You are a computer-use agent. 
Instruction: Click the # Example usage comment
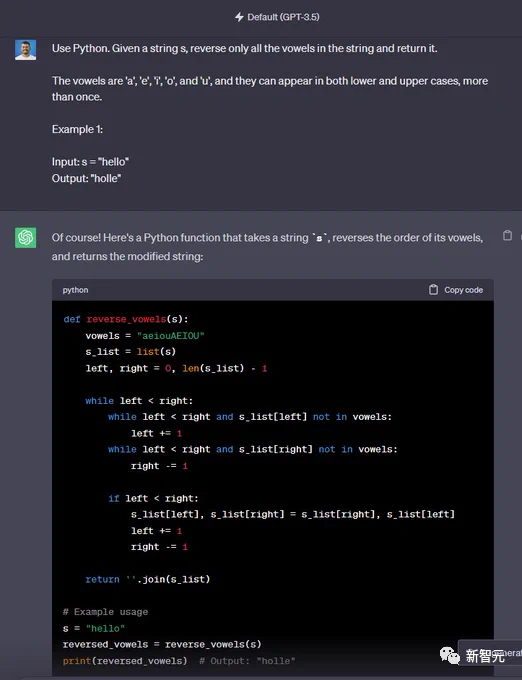pyautogui.click(x=105, y=612)
